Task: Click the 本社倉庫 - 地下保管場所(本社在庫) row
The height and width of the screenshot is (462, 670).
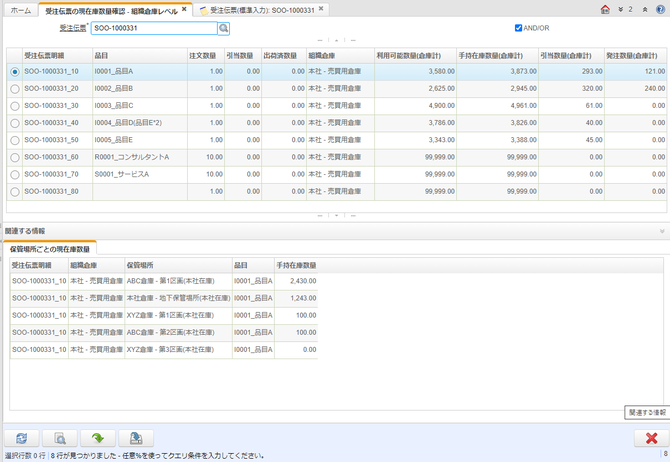Action: pos(164,298)
